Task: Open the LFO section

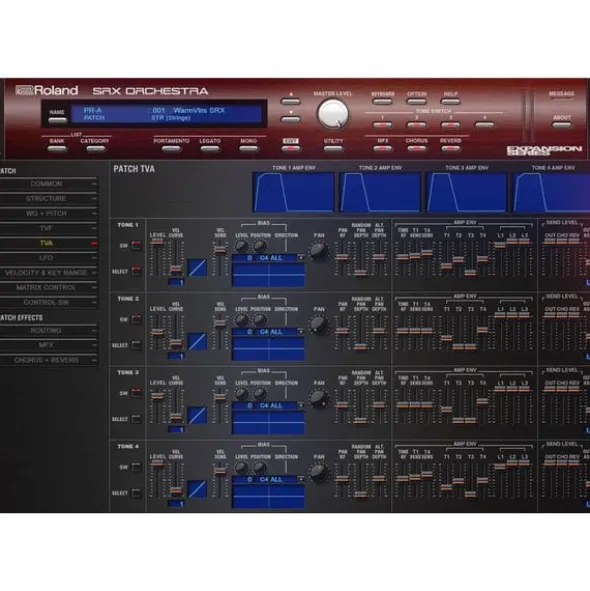Action: pos(48,258)
